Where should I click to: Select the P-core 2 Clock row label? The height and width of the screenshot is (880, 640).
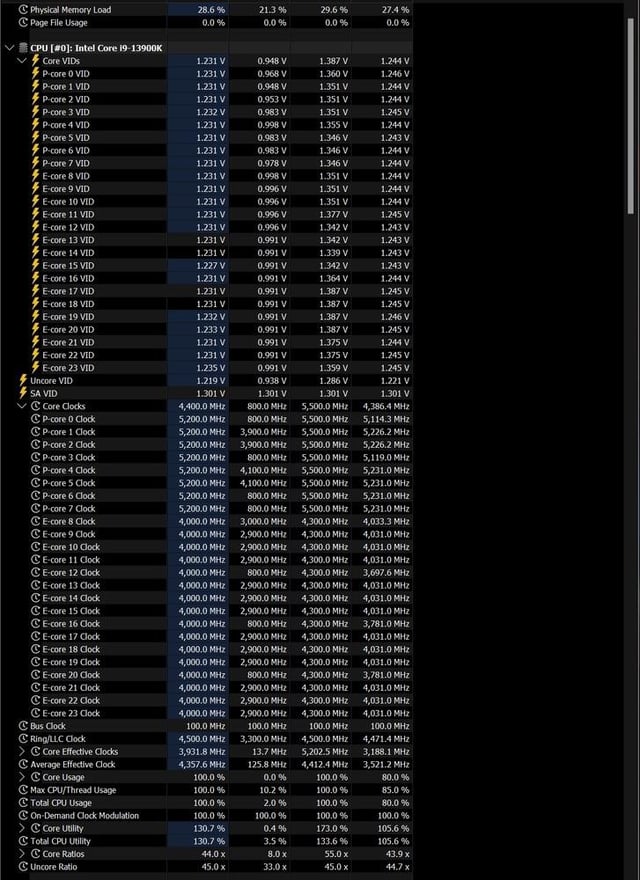point(69,444)
